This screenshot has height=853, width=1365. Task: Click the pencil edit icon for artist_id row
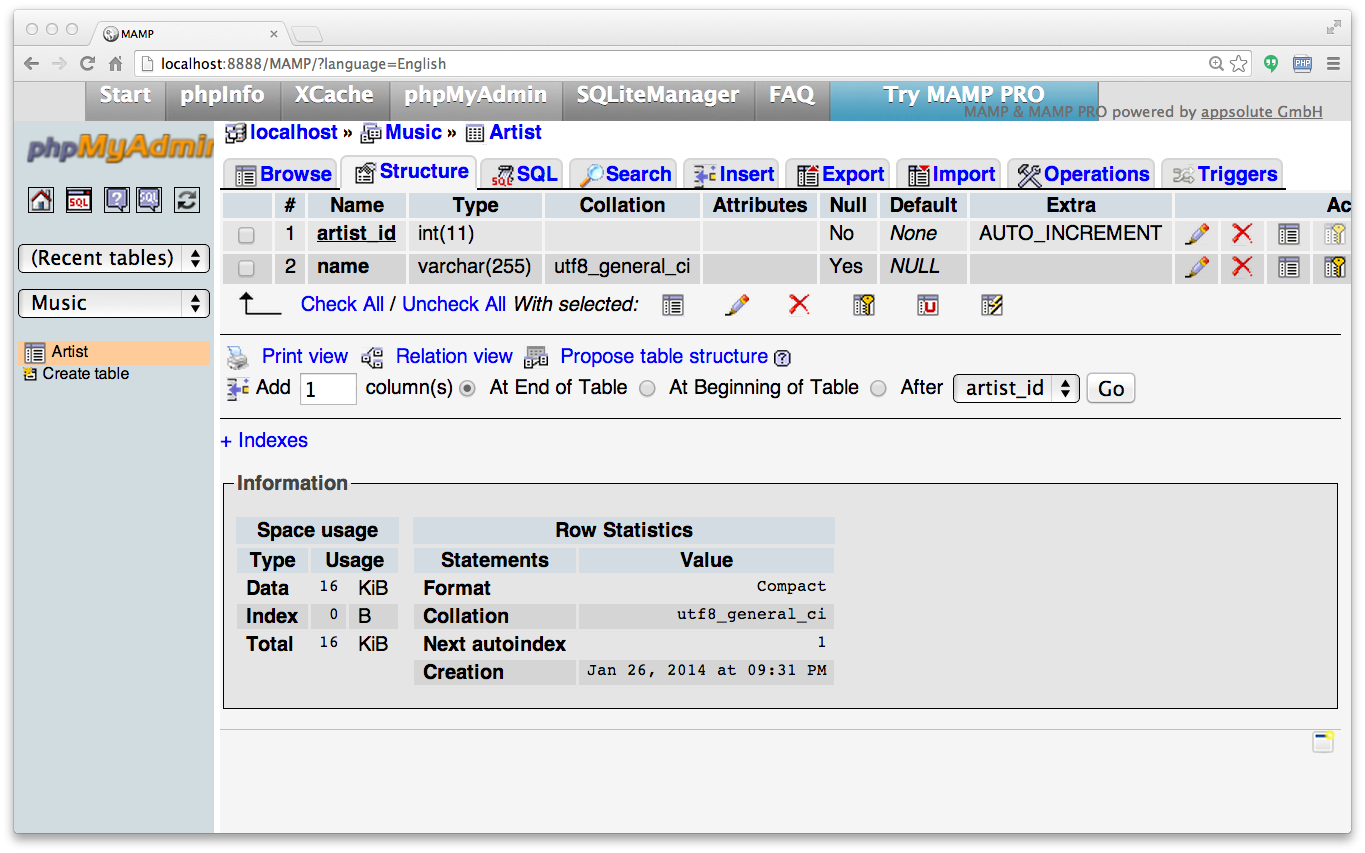tap(1196, 234)
